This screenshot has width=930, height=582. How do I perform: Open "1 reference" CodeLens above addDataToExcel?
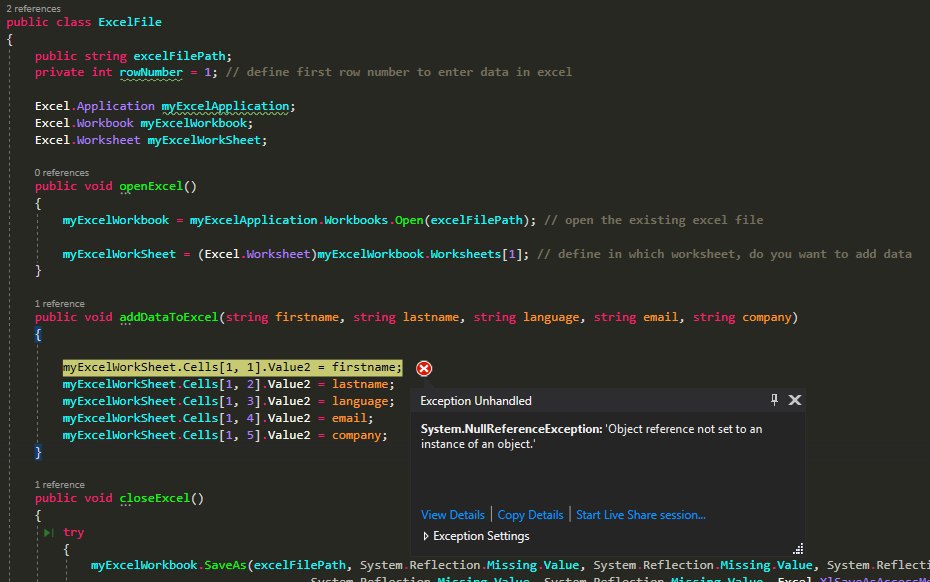[x=59, y=303]
